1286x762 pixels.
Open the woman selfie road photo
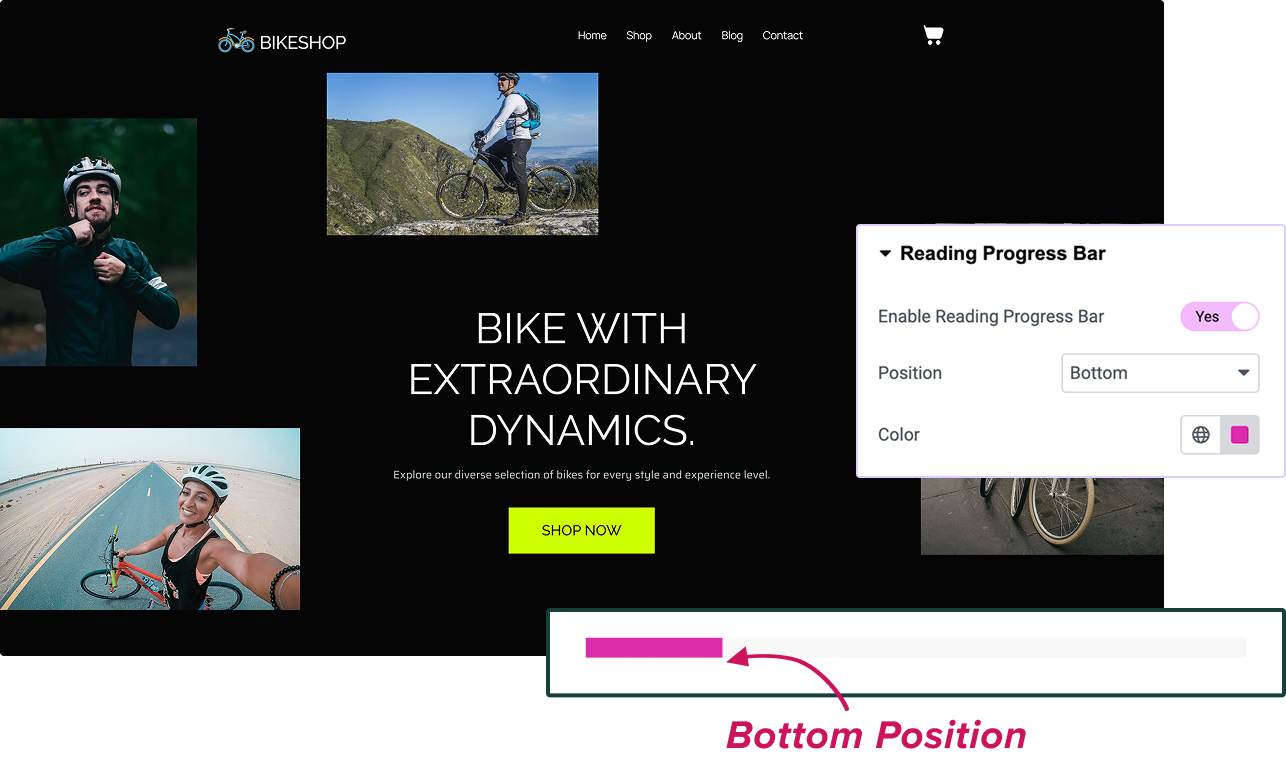click(150, 519)
